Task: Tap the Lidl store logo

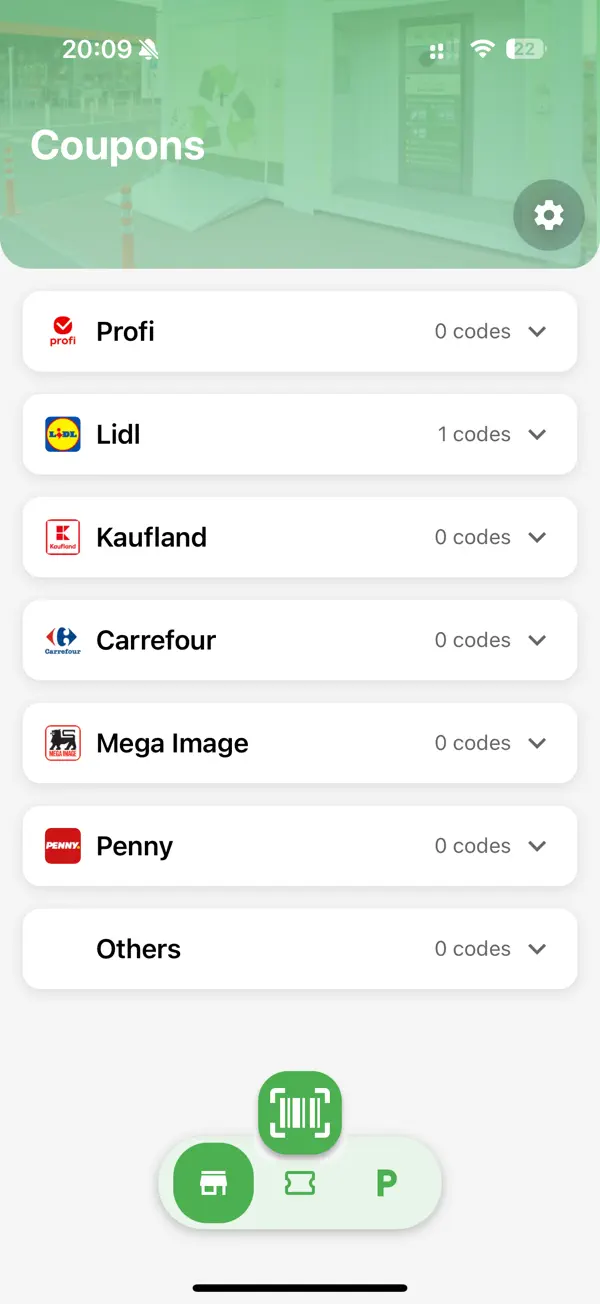Action: [x=62, y=434]
